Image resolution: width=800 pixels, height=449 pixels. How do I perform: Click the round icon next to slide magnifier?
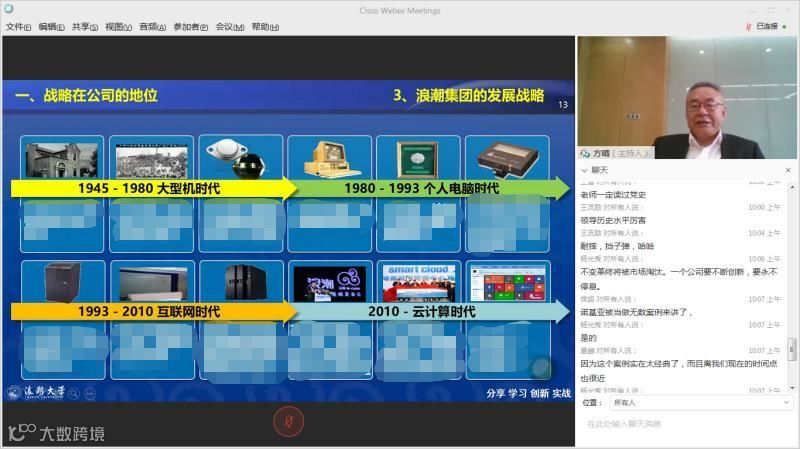coord(90,393)
